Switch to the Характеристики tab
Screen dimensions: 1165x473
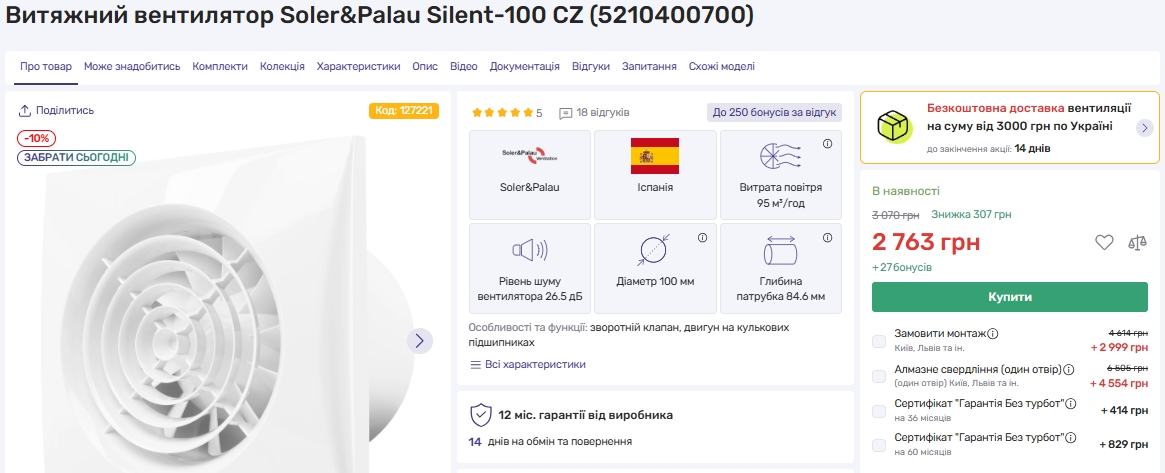358,67
